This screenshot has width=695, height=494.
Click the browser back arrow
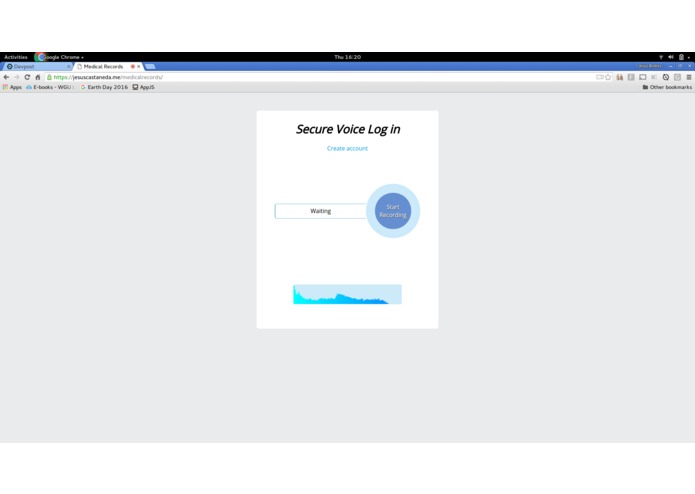pos(6,77)
